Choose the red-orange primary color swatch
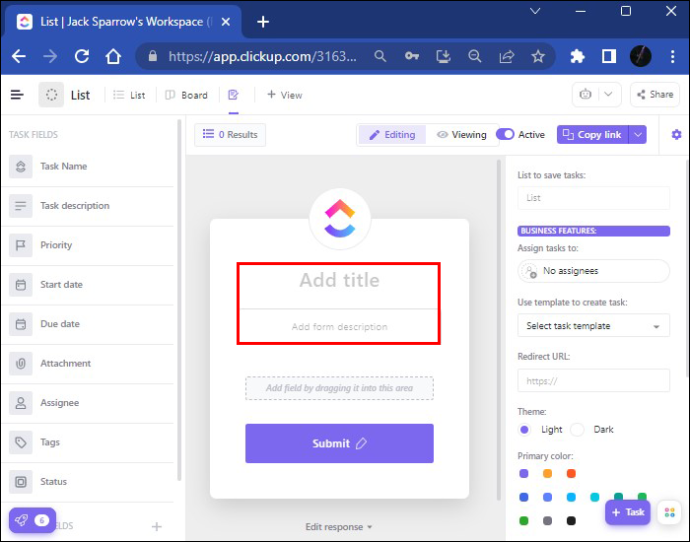Image resolution: width=690 pixels, height=542 pixels. (x=571, y=474)
